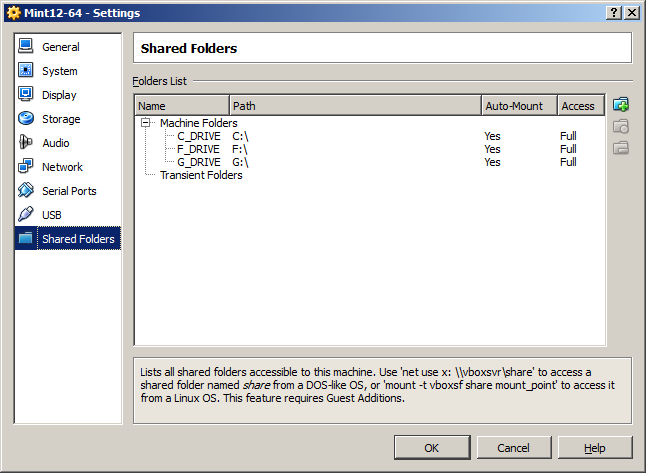Open the General settings category
The image size is (646, 473).
coord(60,47)
